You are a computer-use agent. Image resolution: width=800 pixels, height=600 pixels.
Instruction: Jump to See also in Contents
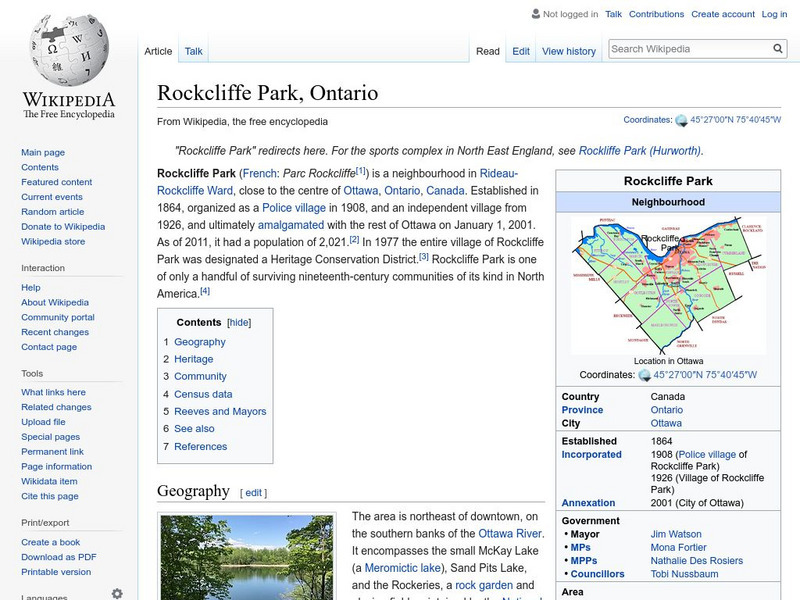coord(194,429)
